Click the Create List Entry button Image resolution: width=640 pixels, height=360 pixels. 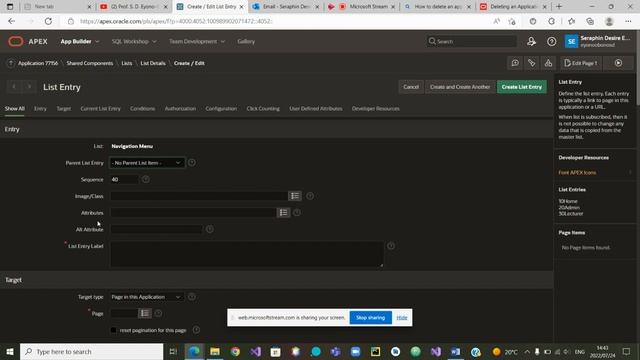522,87
